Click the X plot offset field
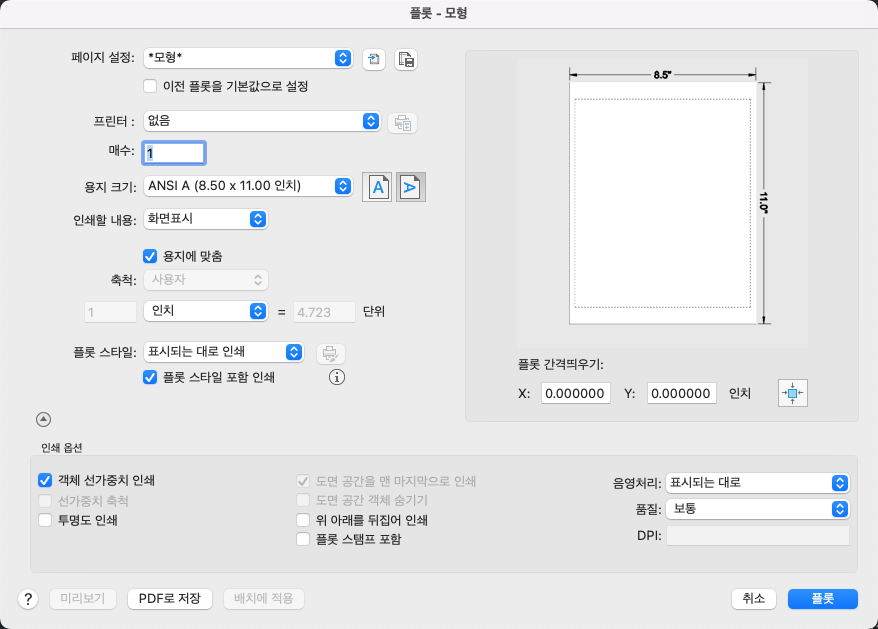 tap(576, 393)
